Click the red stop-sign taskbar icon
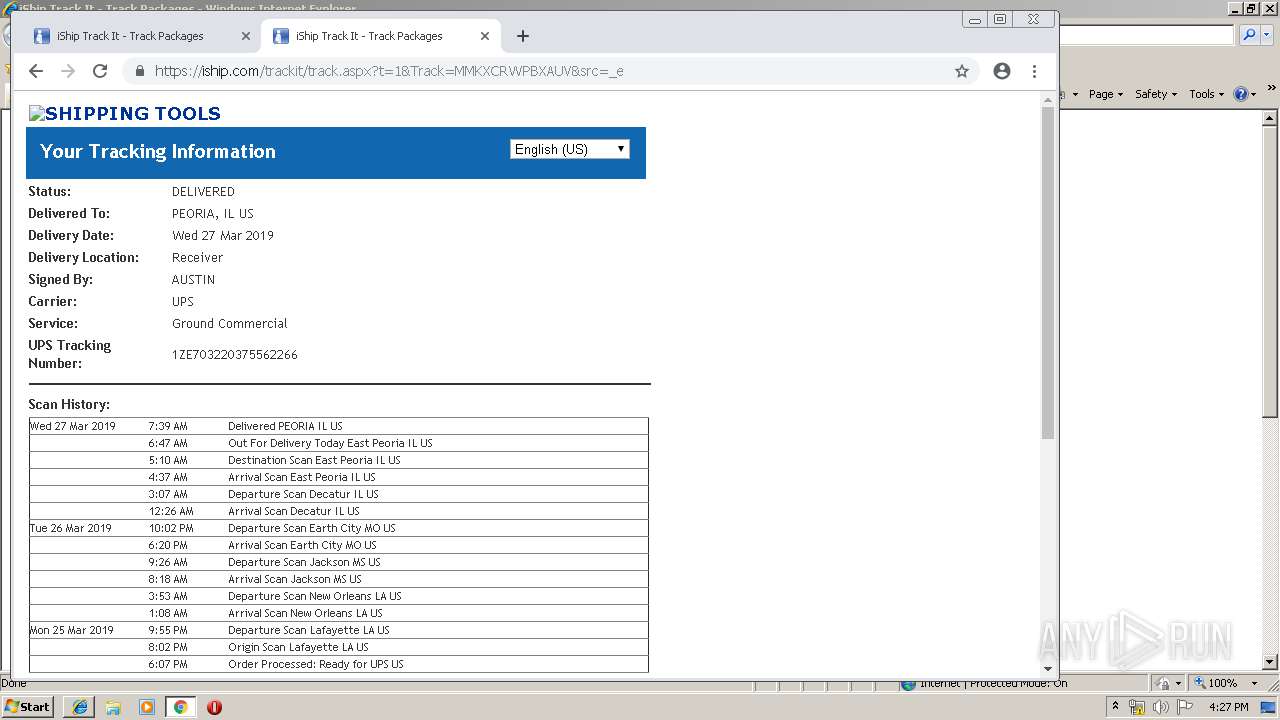This screenshot has height=720, width=1280. click(x=214, y=707)
